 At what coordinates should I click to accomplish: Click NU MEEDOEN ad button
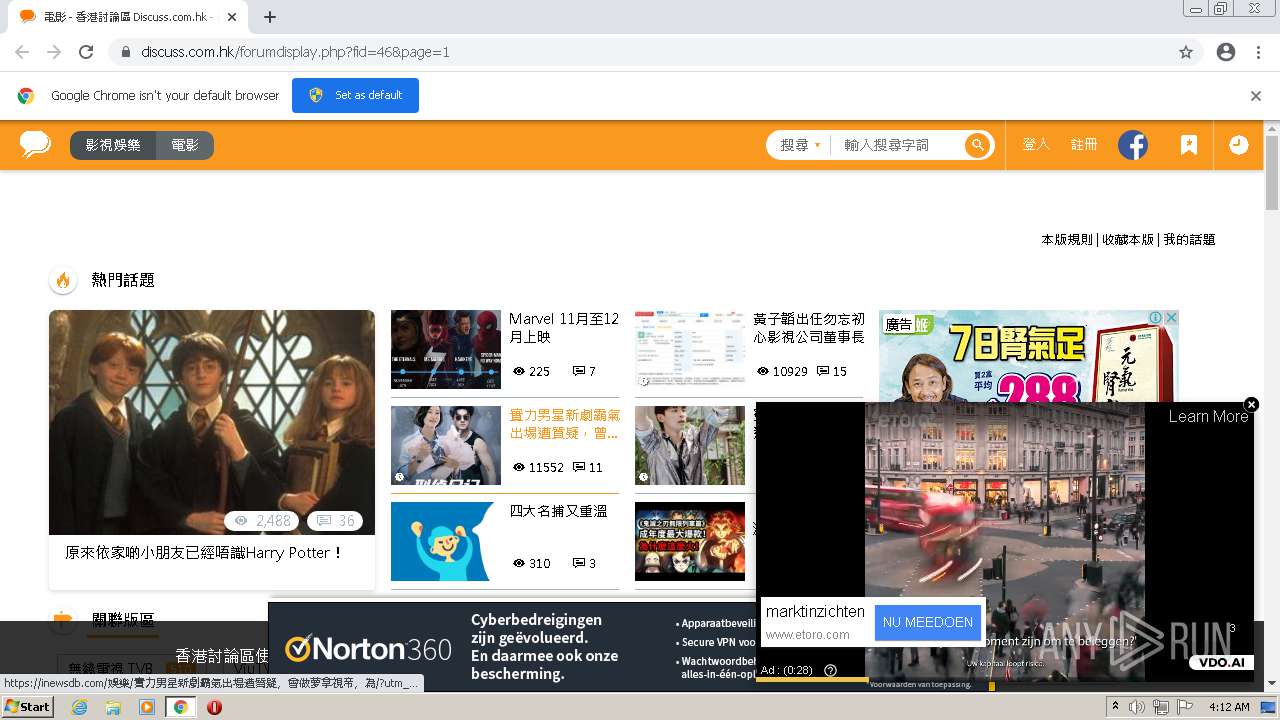pyautogui.click(x=927, y=622)
